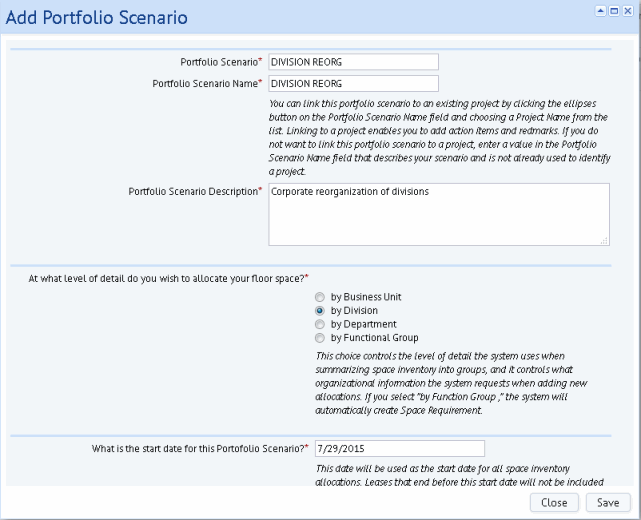Choose the by Department option
Image resolution: width=641 pixels, height=520 pixels.
320,325
